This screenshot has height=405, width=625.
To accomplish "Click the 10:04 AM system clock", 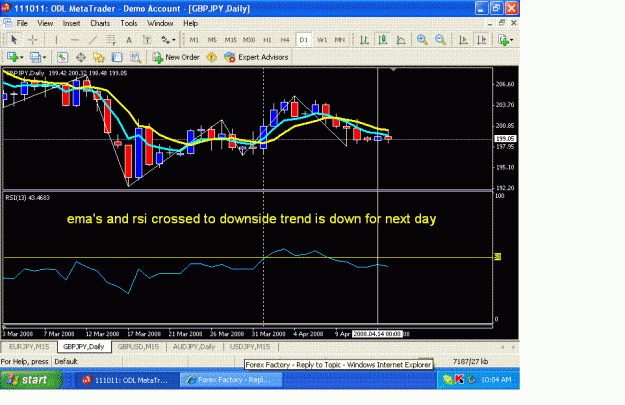I will point(496,380).
